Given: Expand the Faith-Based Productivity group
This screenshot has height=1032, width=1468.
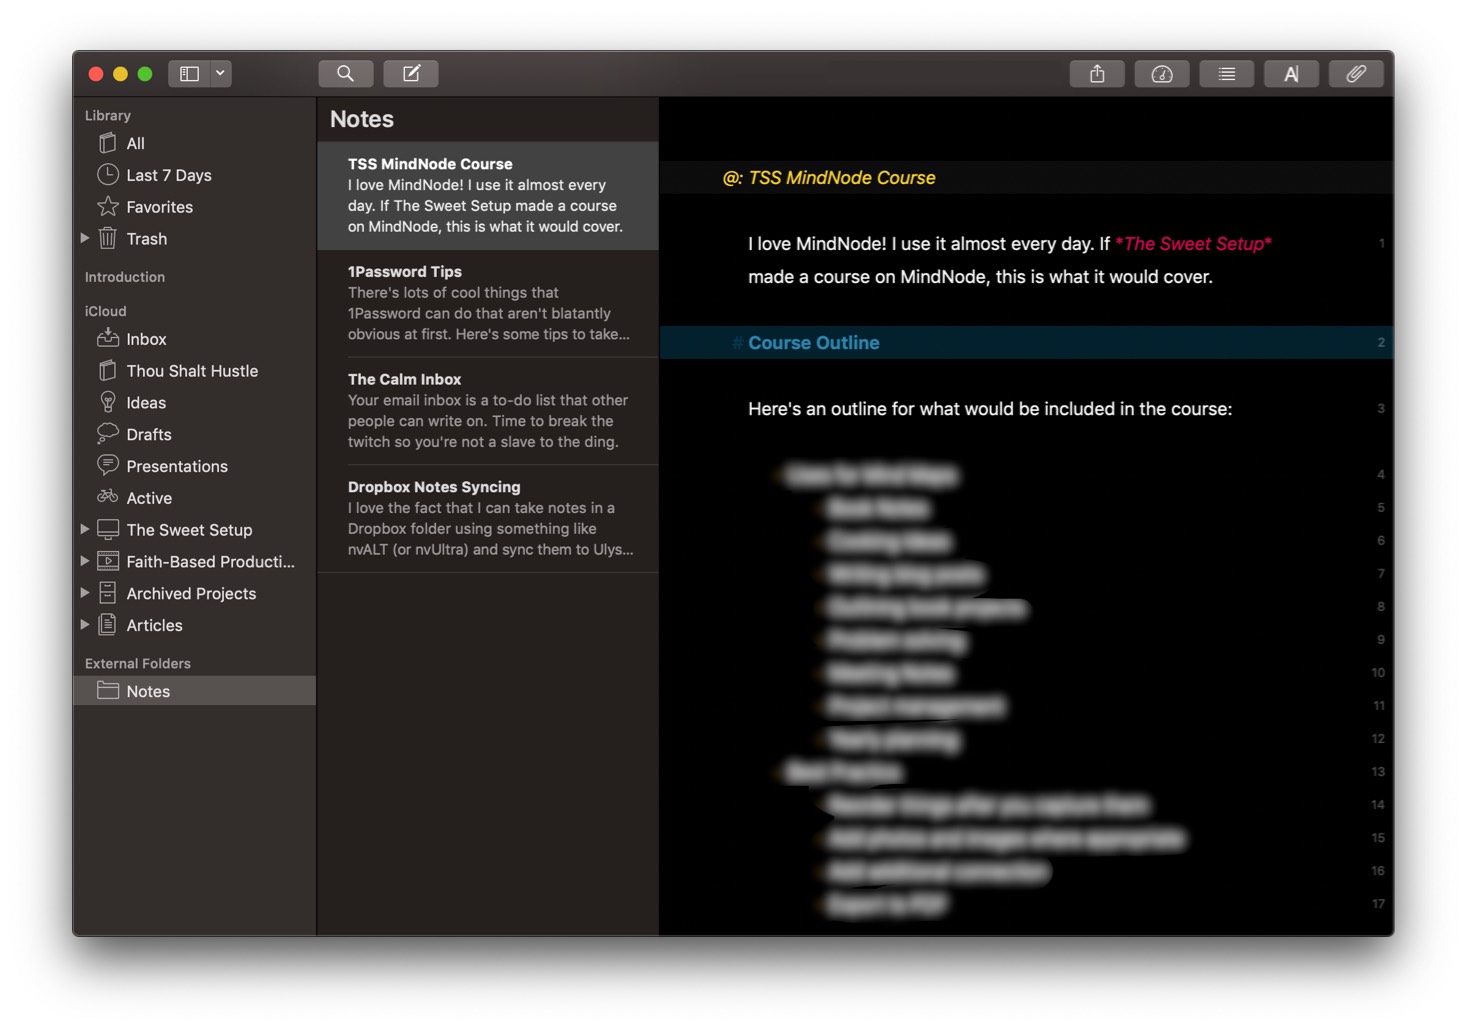Looking at the screenshot, I should (x=85, y=561).
